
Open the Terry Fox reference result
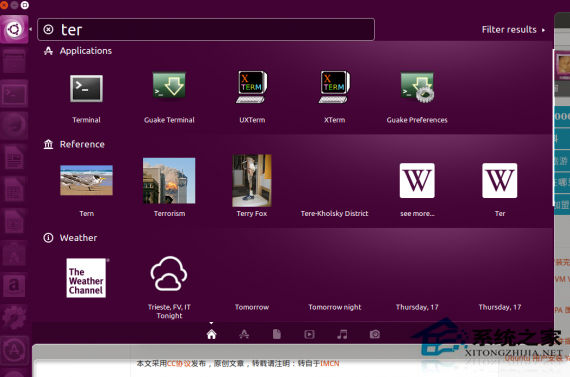click(252, 180)
